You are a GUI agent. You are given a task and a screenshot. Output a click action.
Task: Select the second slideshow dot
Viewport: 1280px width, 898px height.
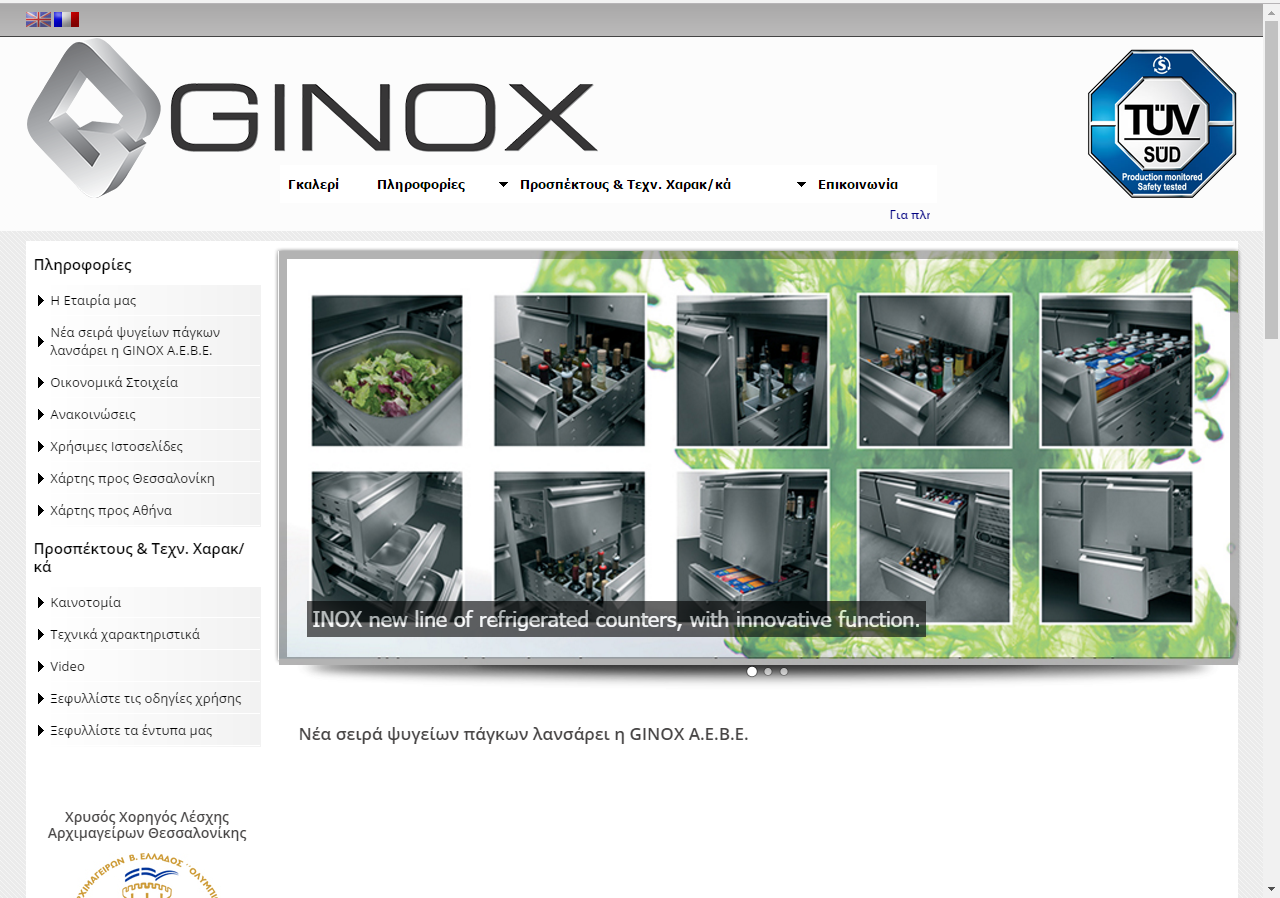tap(768, 671)
